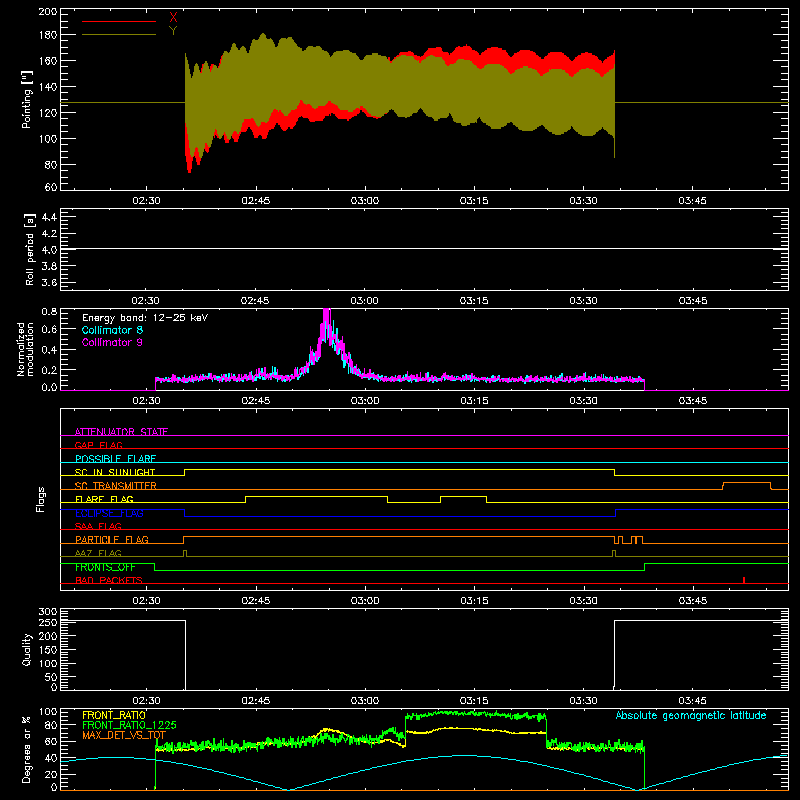The image size is (800, 800).
Task: Click the SAA_FLAG label
Action: [x=98, y=526]
